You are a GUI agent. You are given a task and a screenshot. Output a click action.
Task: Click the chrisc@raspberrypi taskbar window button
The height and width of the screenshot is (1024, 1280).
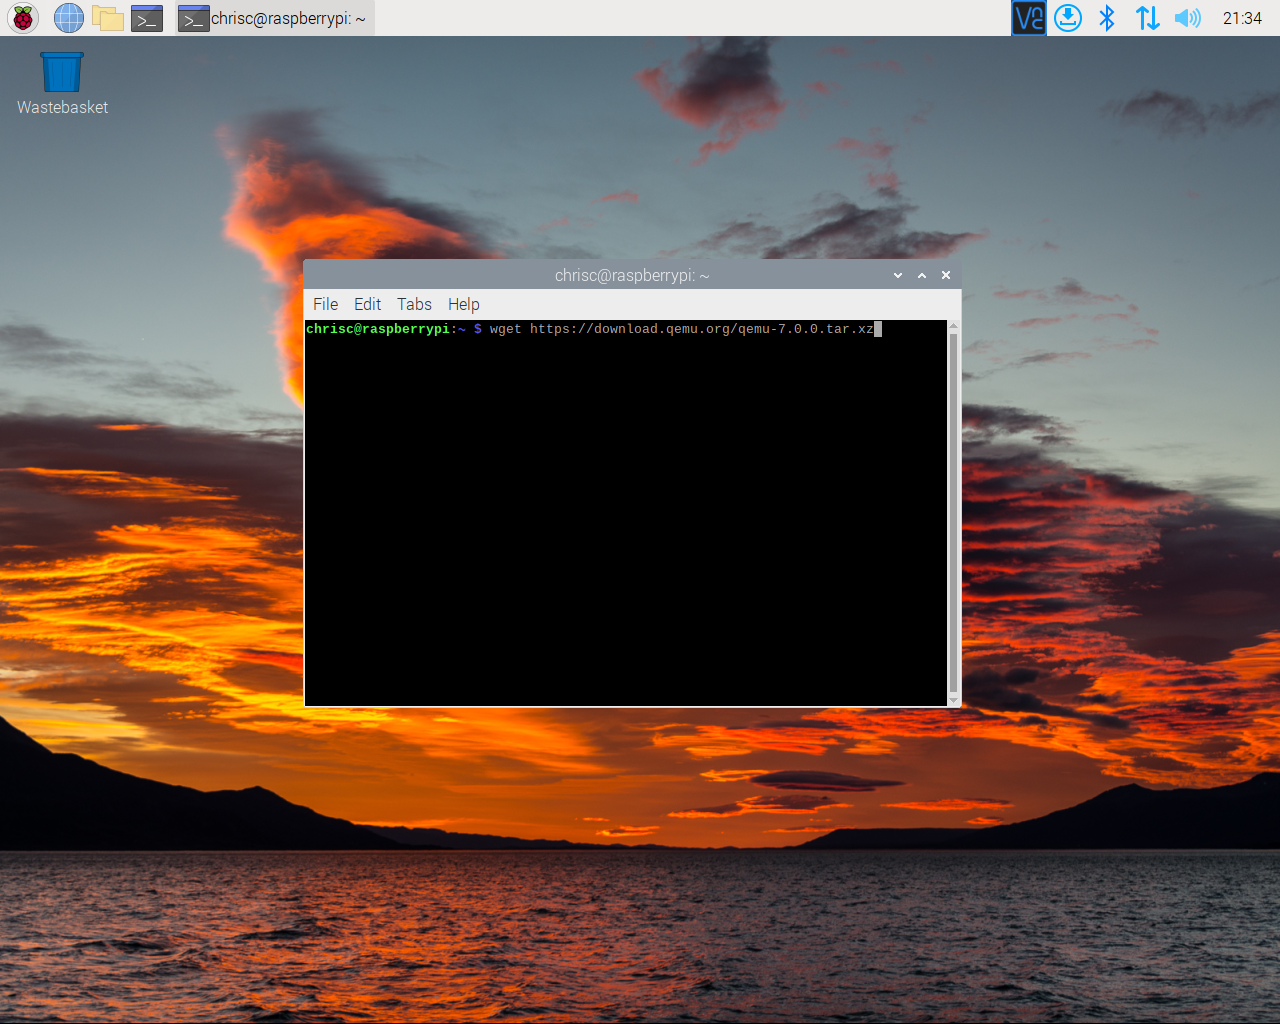[275, 18]
